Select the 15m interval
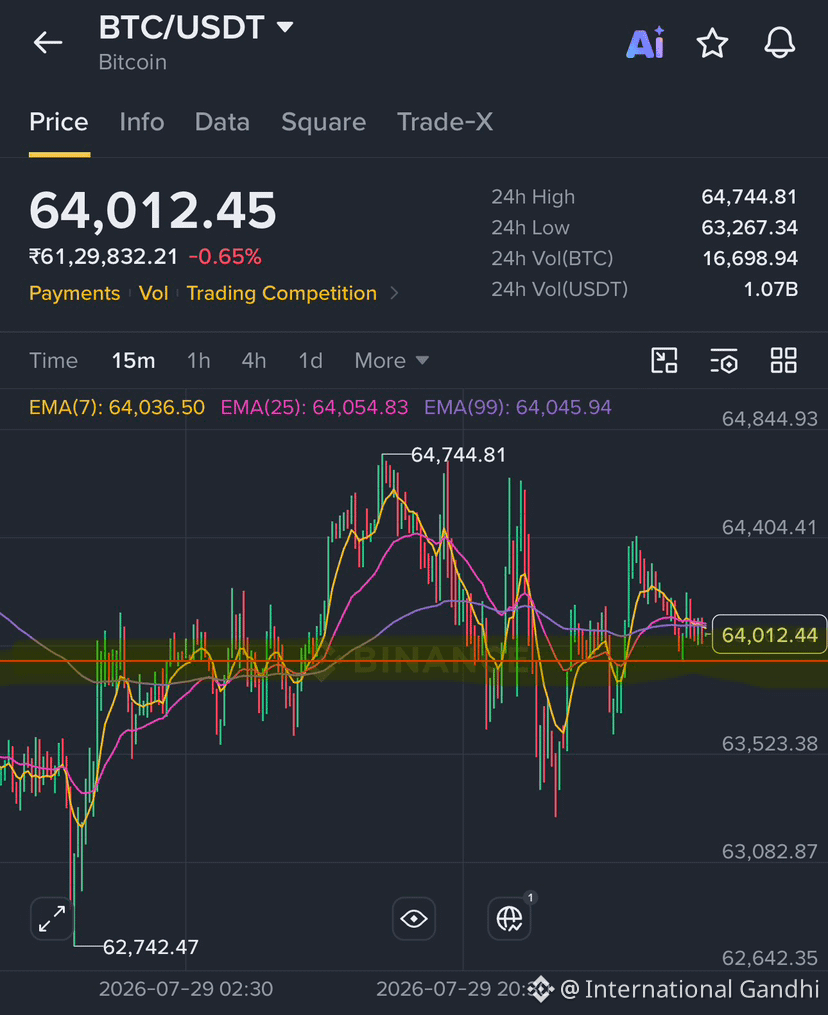Screen dimensions: 828x1015 click(133, 361)
